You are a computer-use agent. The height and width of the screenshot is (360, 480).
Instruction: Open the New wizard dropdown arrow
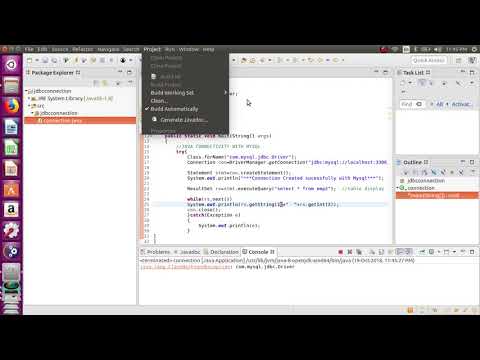37,60
